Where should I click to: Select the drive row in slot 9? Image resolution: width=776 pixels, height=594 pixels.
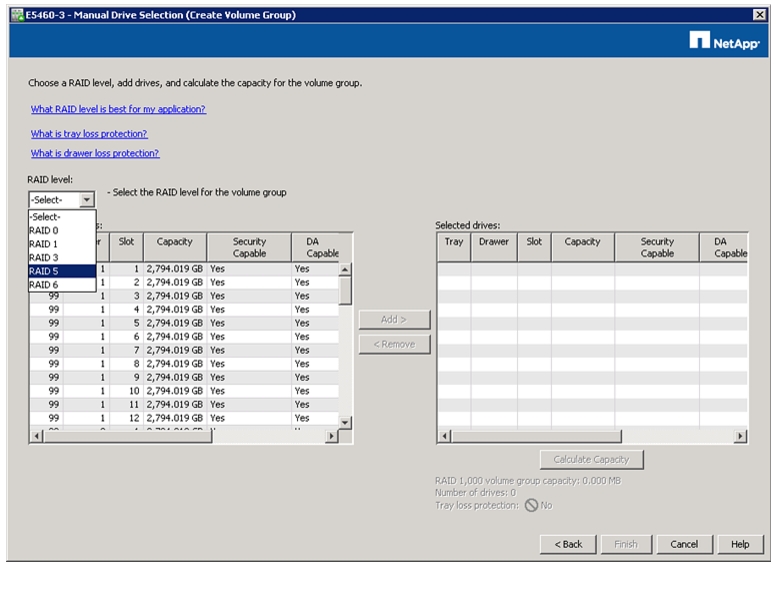pos(184,378)
